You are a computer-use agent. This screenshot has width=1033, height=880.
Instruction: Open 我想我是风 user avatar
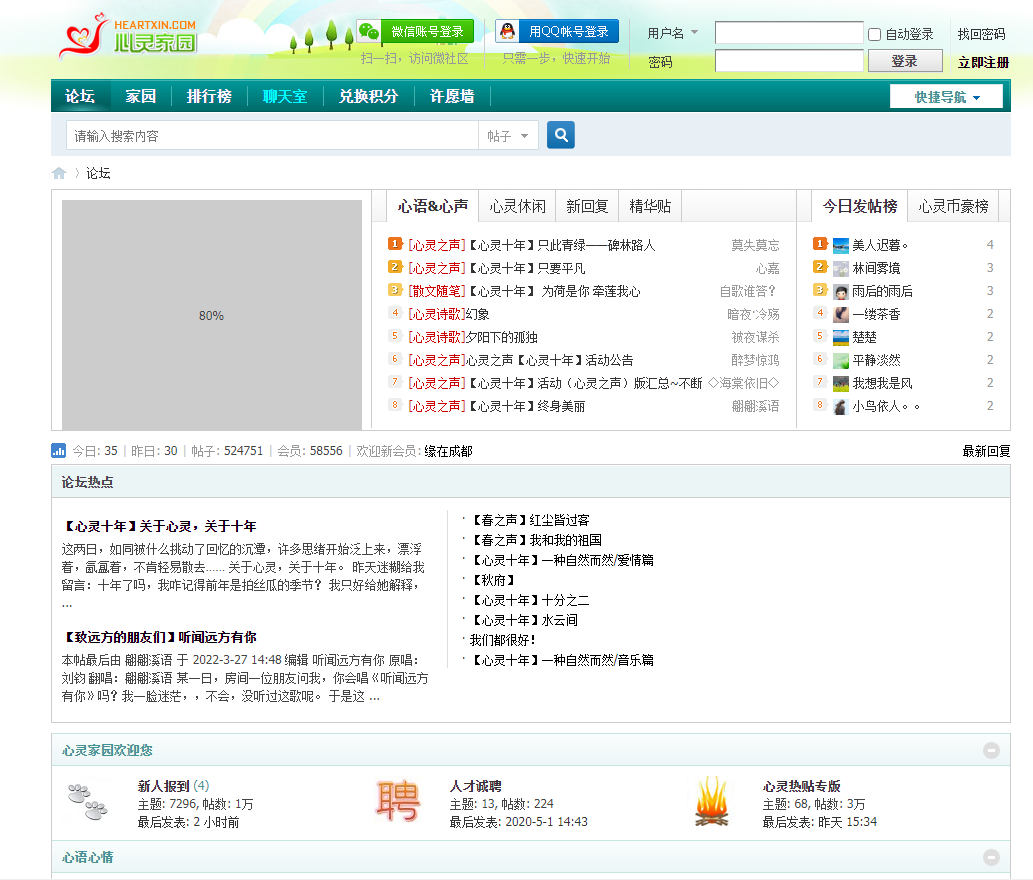point(841,384)
